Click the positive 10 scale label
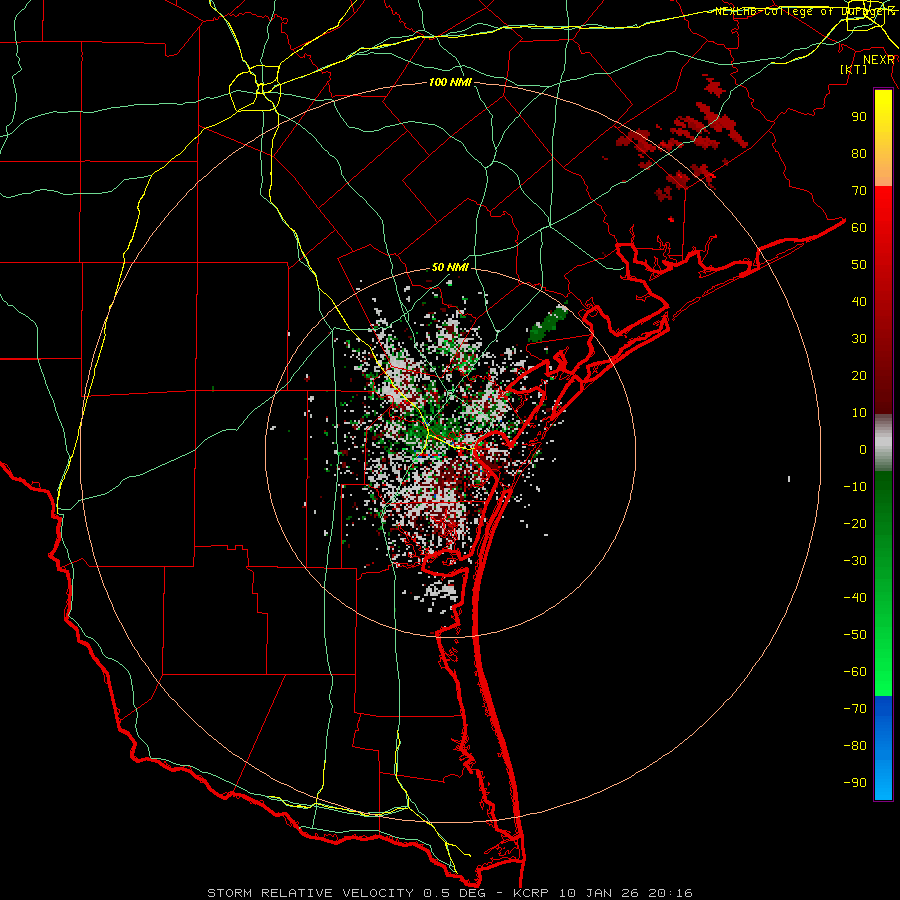This screenshot has width=900, height=900. (x=859, y=413)
